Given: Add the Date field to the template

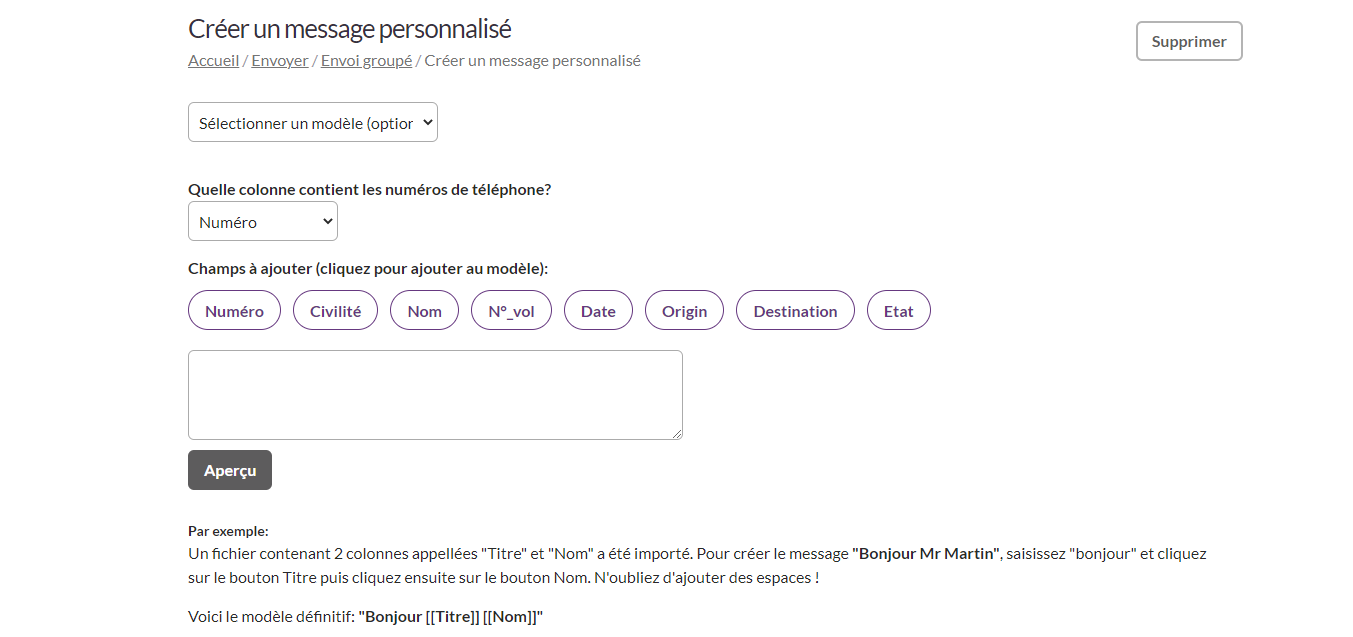Looking at the screenshot, I should (x=598, y=311).
